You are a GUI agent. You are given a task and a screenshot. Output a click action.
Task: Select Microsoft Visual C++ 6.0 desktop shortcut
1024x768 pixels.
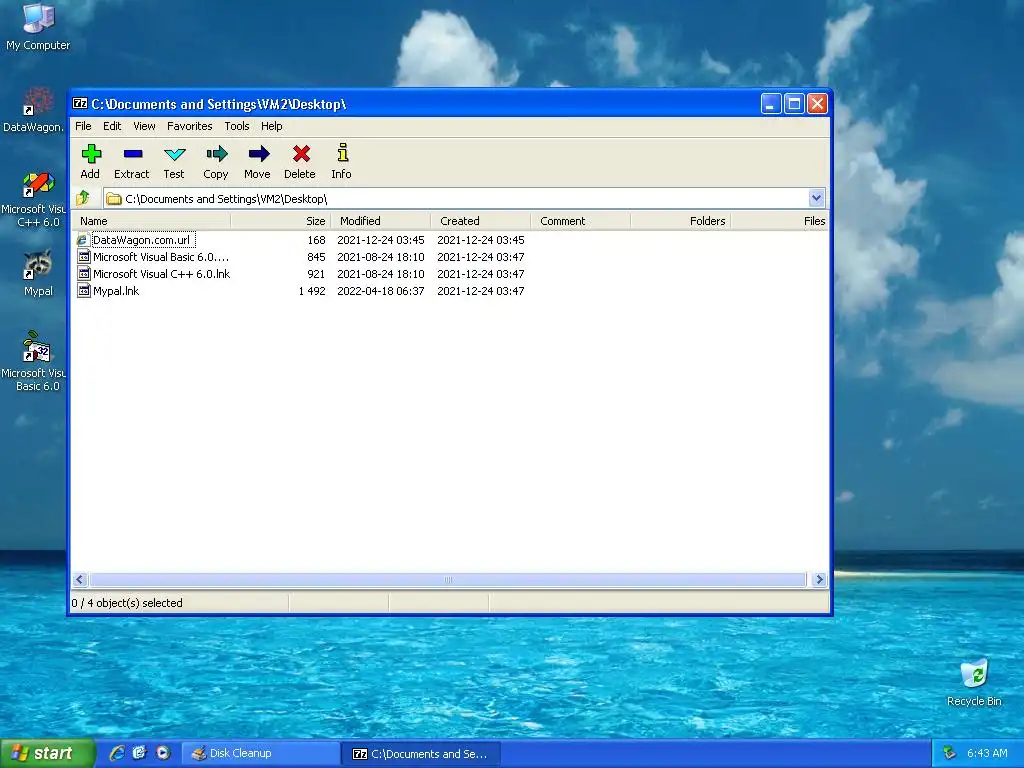coord(34,200)
